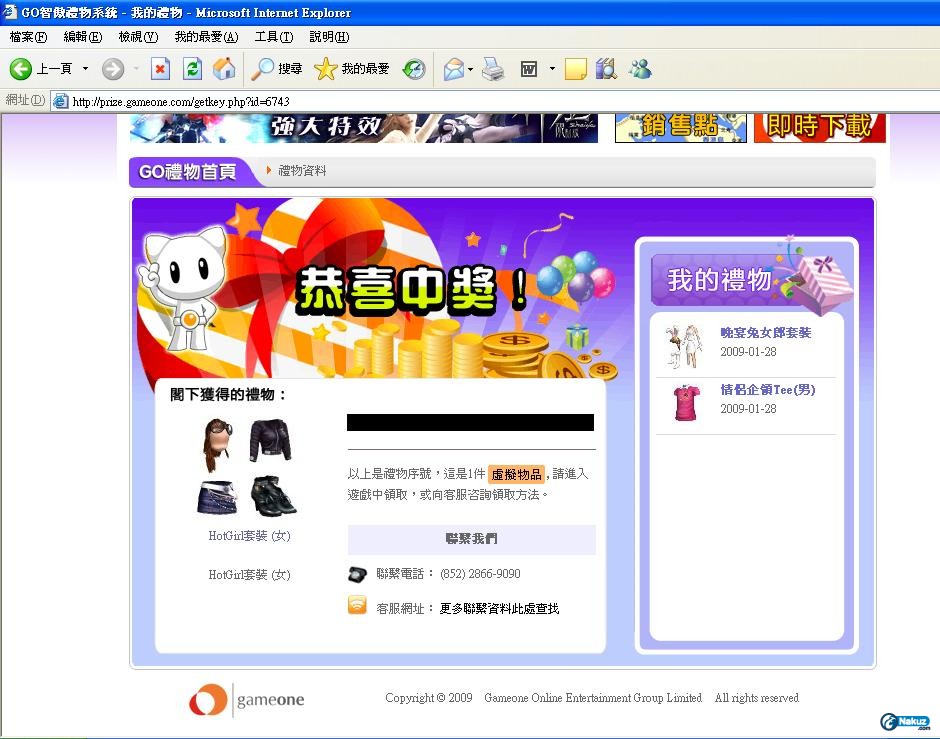Click the HotGirl denim skirt thumbnail

click(218, 496)
